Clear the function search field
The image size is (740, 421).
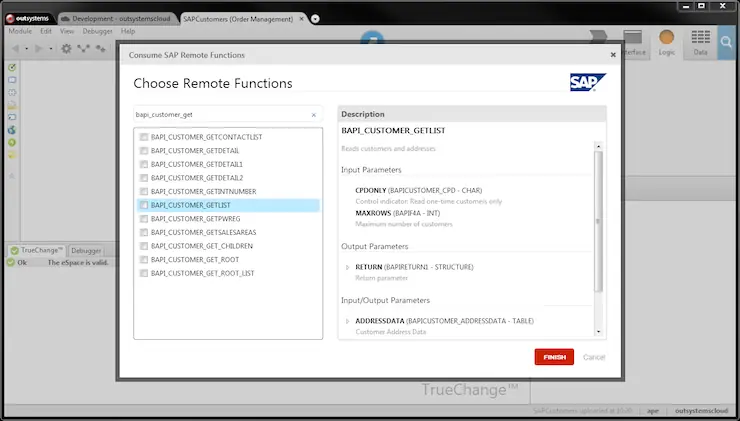(314, 115)
